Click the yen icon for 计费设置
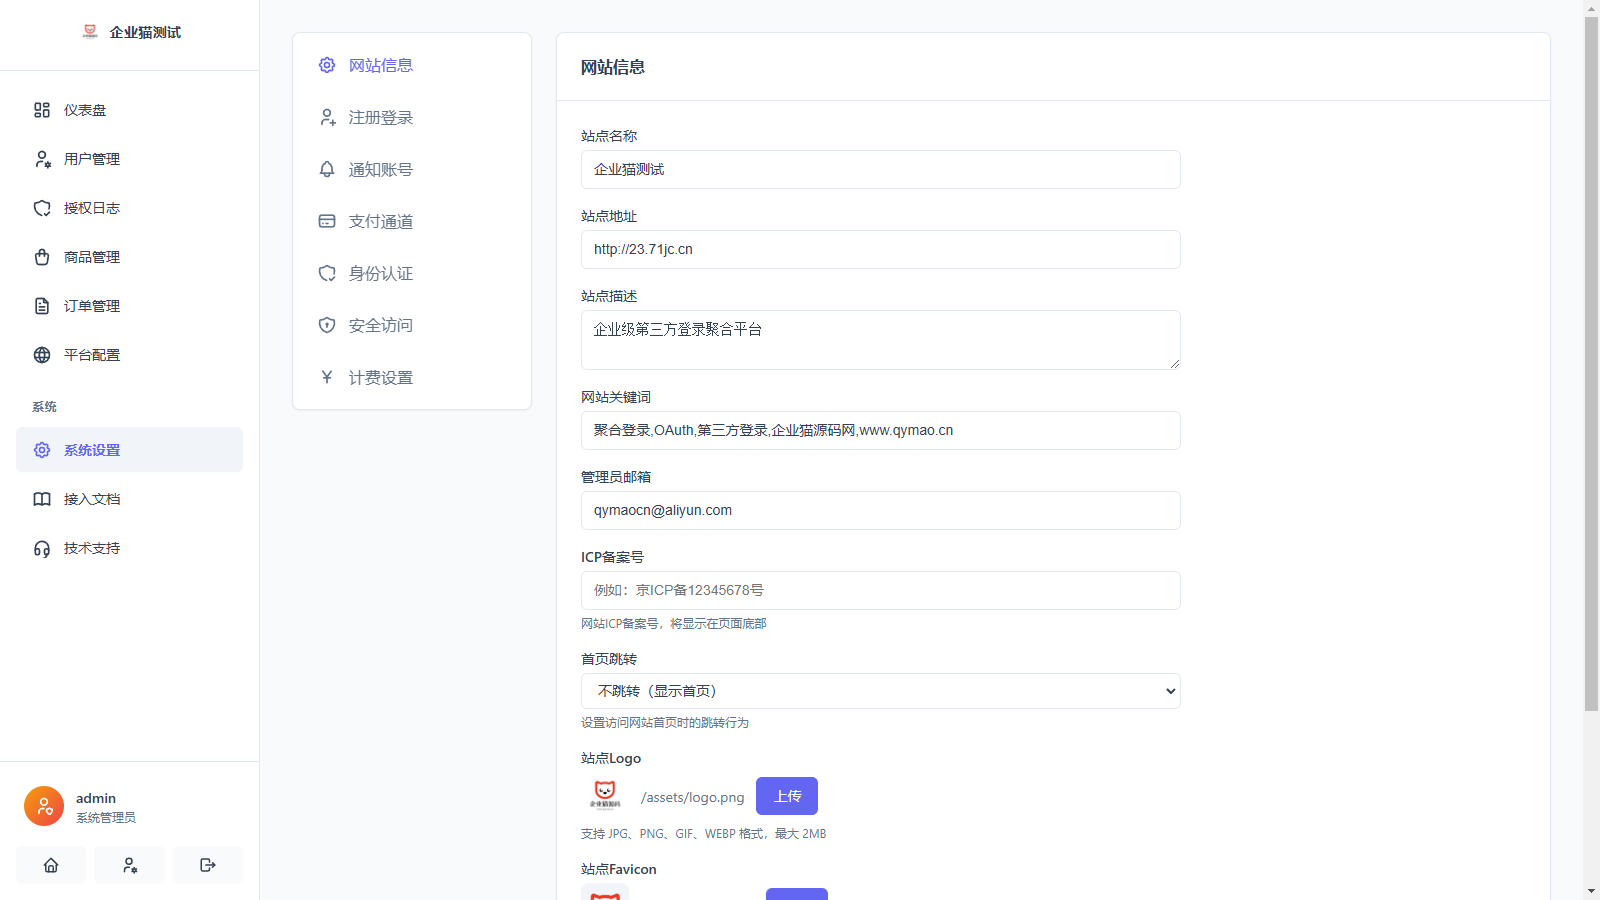The width and height of the screenshot is (1600, 900). point(327,377)
